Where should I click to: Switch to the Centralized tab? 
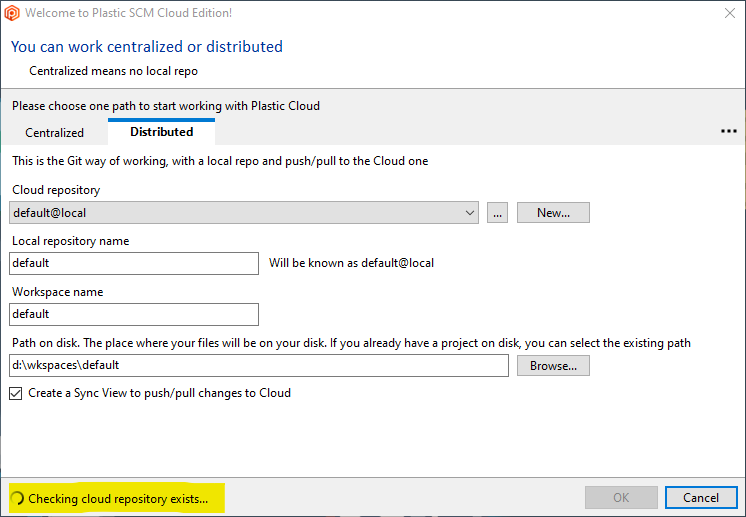54,132
